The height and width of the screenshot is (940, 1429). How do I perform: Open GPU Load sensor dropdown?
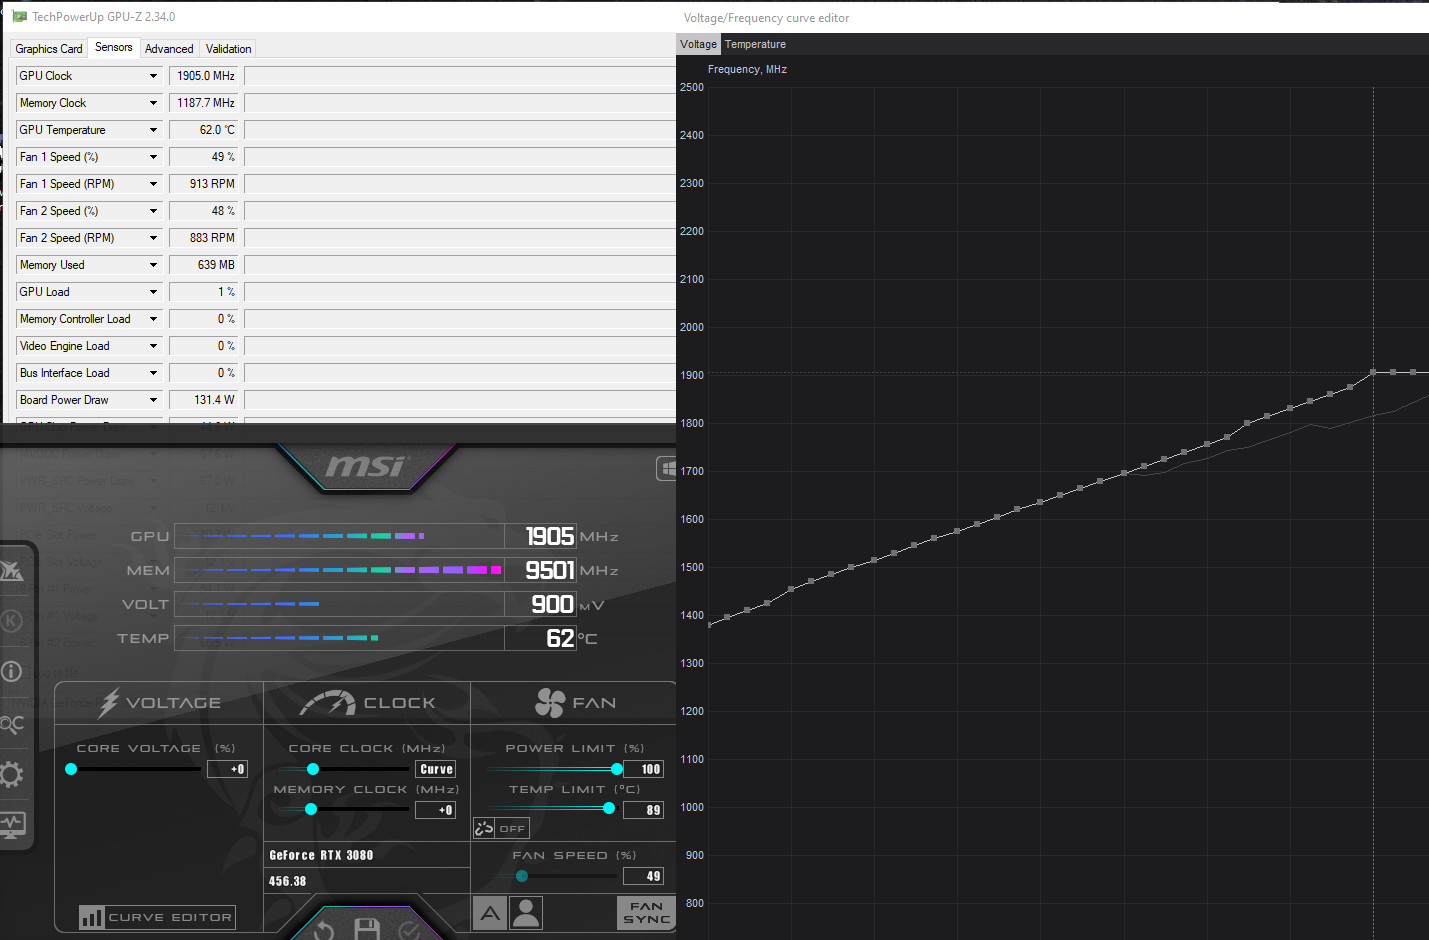point(153,292)
